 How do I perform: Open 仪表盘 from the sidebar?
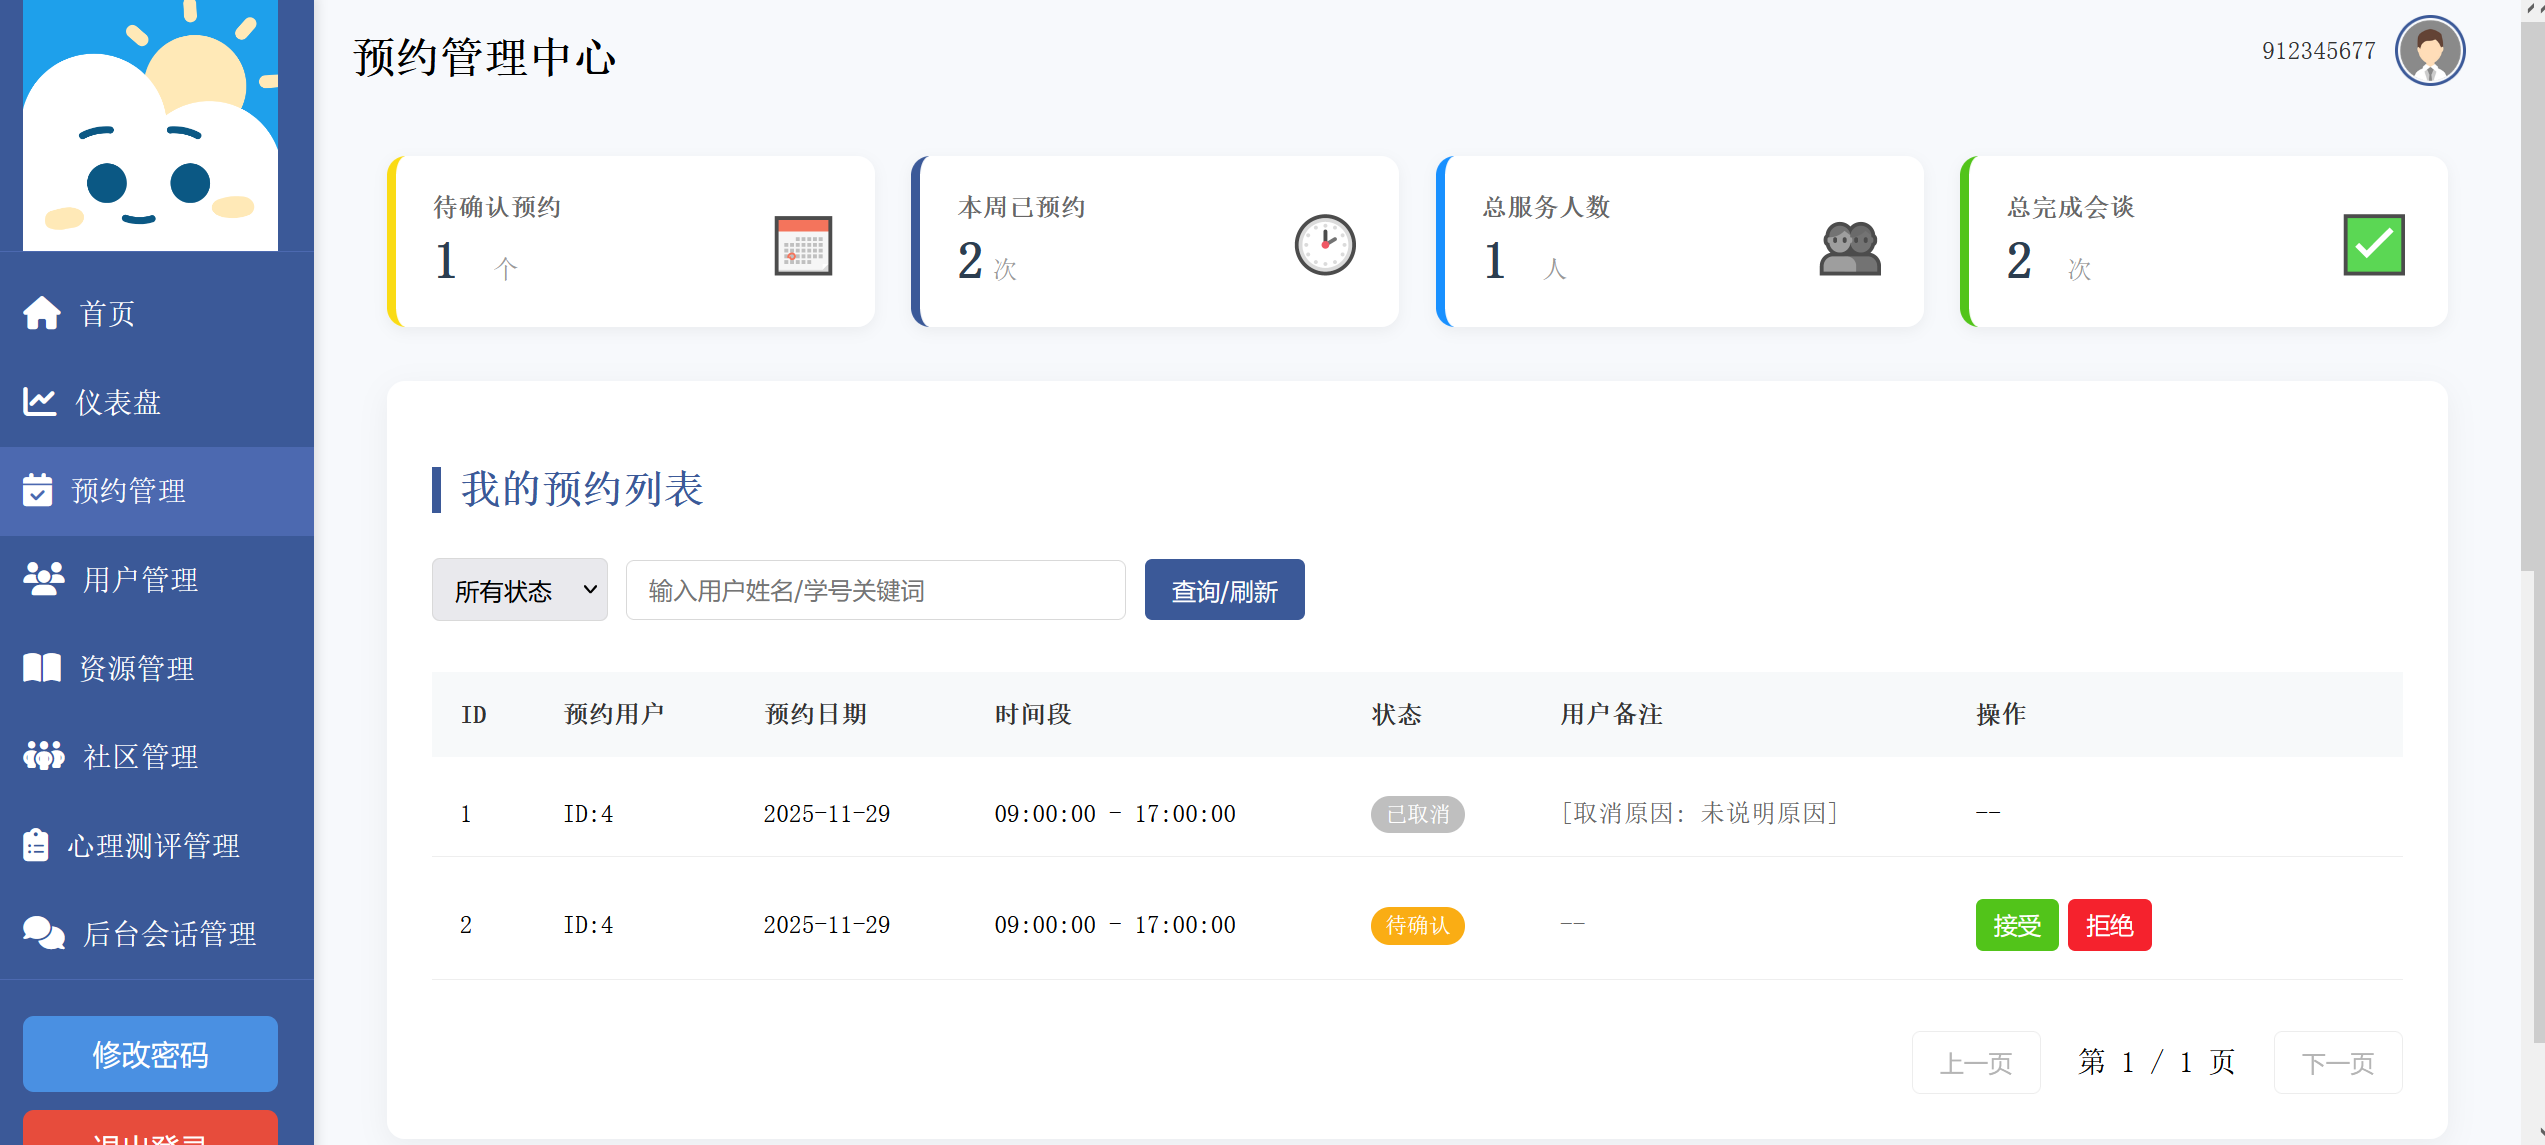(157, 402)
